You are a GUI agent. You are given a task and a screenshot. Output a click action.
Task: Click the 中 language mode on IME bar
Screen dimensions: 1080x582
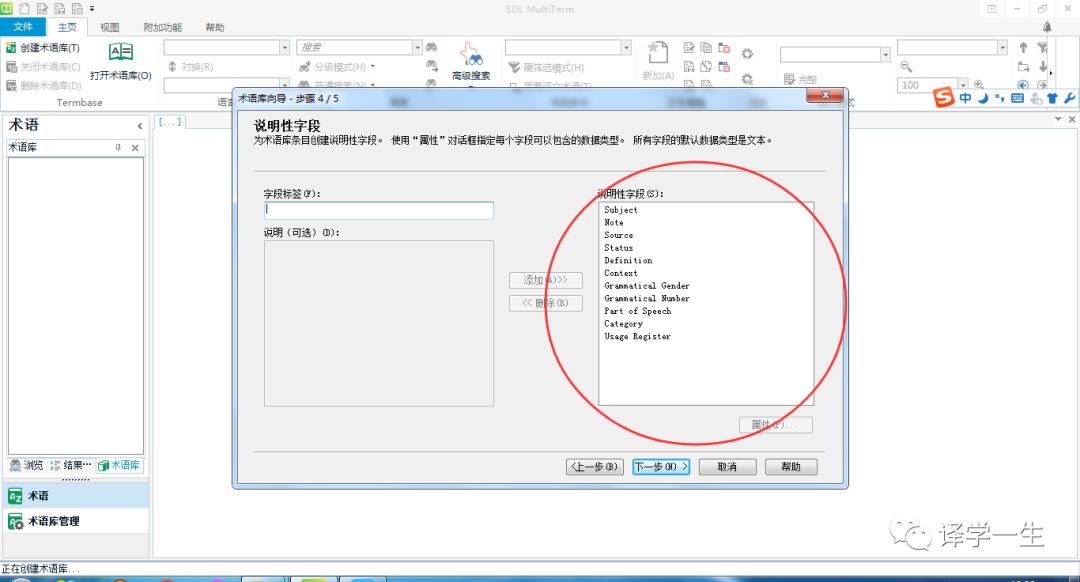pos(966,98)
